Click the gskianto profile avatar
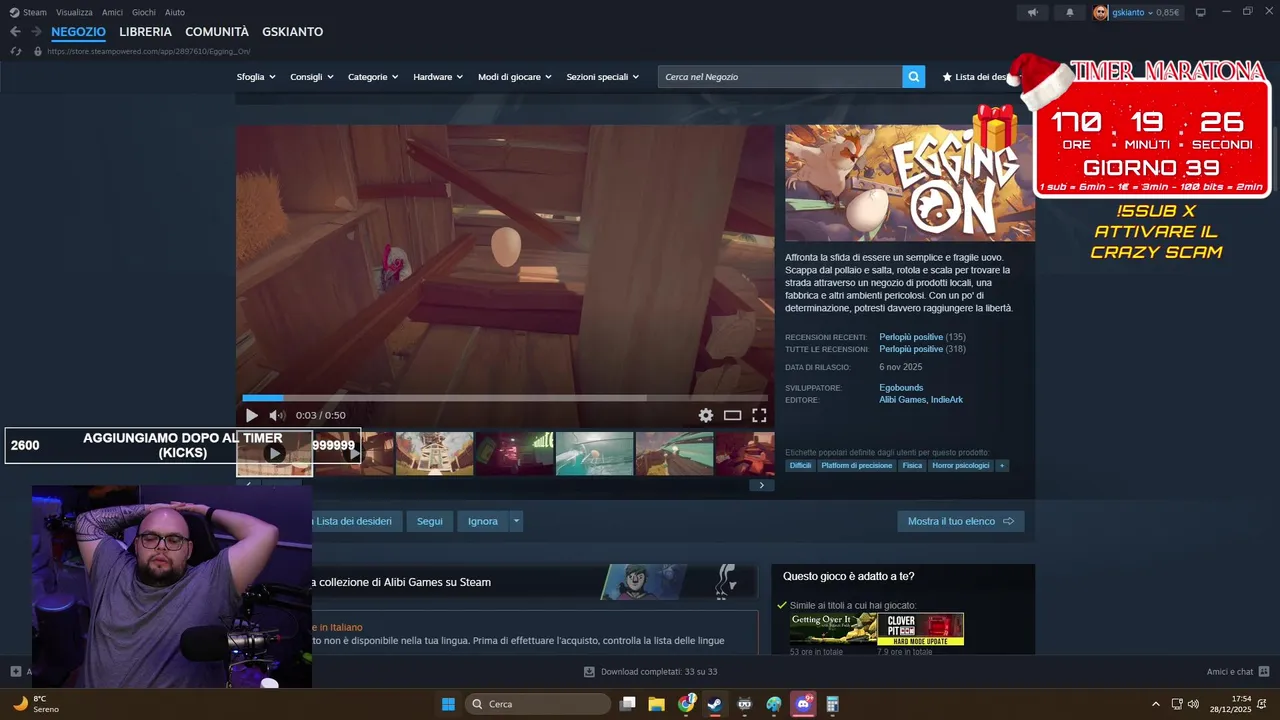 pos(1101,12)
